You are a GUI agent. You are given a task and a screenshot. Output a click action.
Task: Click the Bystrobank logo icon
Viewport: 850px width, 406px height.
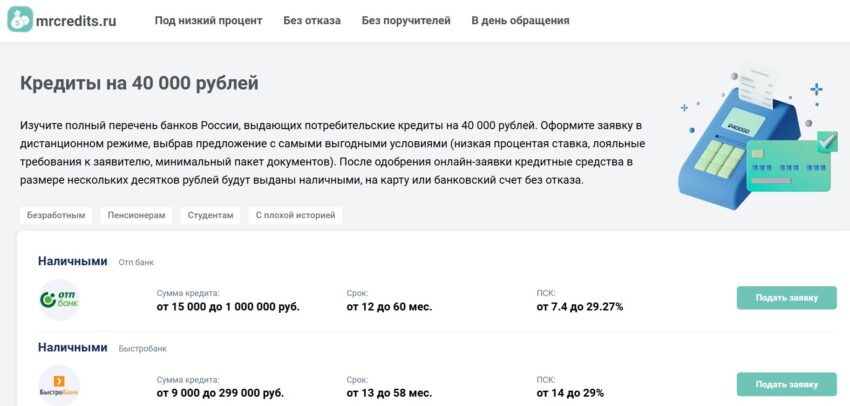(59, 385)
